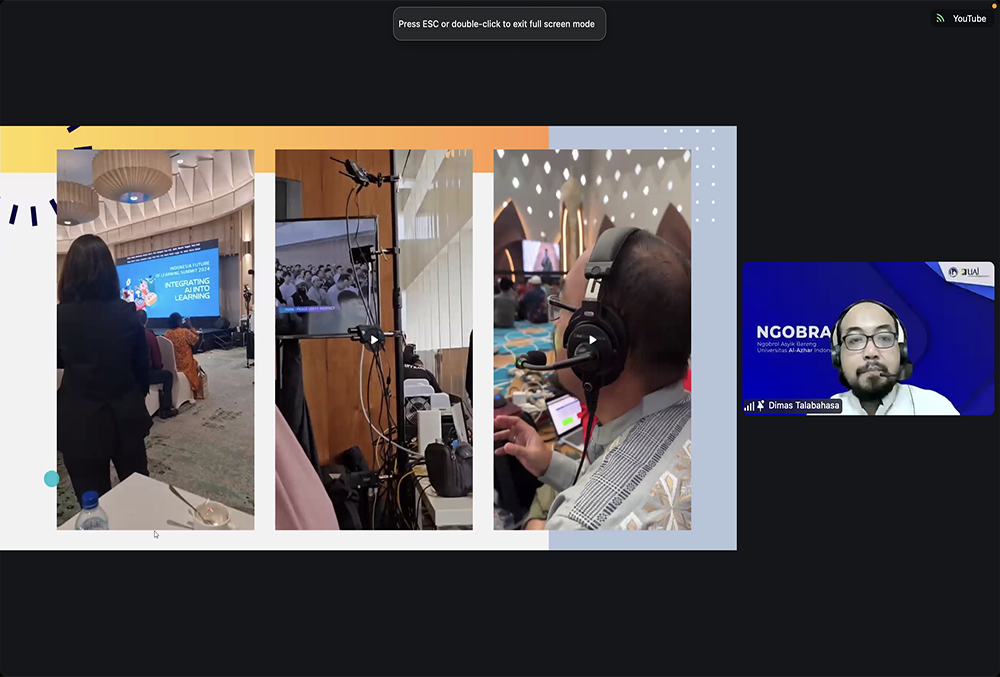Click the network signal strength bars icon
1000x677 pixels.
click(749, 406)
